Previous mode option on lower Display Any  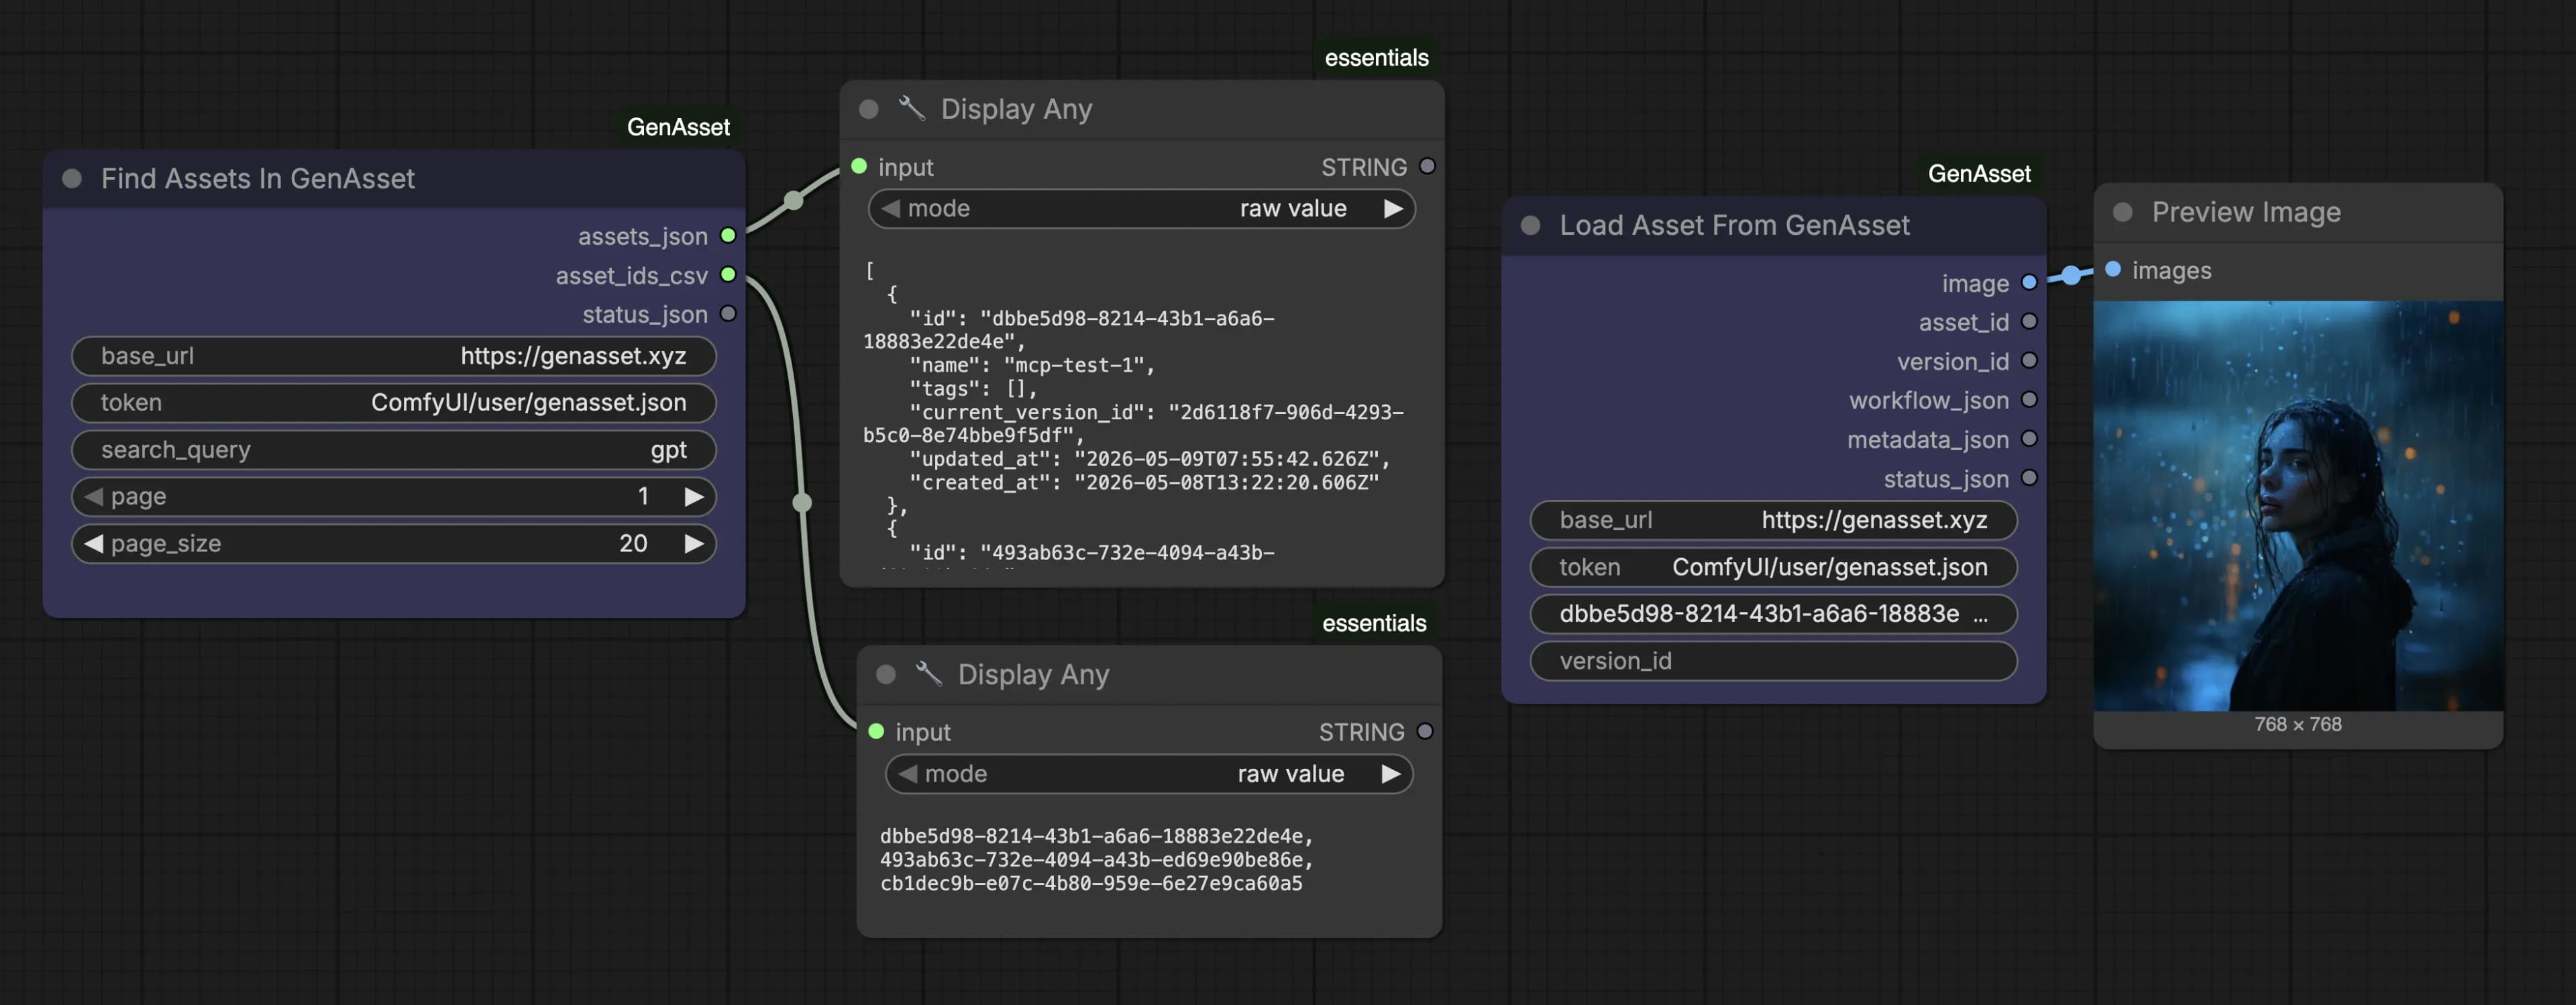(x=908, y=775)
